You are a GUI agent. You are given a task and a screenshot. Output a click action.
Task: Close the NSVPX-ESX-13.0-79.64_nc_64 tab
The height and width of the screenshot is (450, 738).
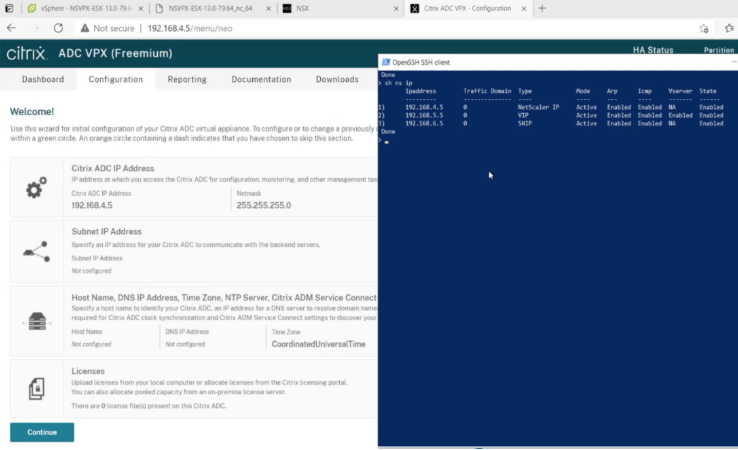(268, 8)
